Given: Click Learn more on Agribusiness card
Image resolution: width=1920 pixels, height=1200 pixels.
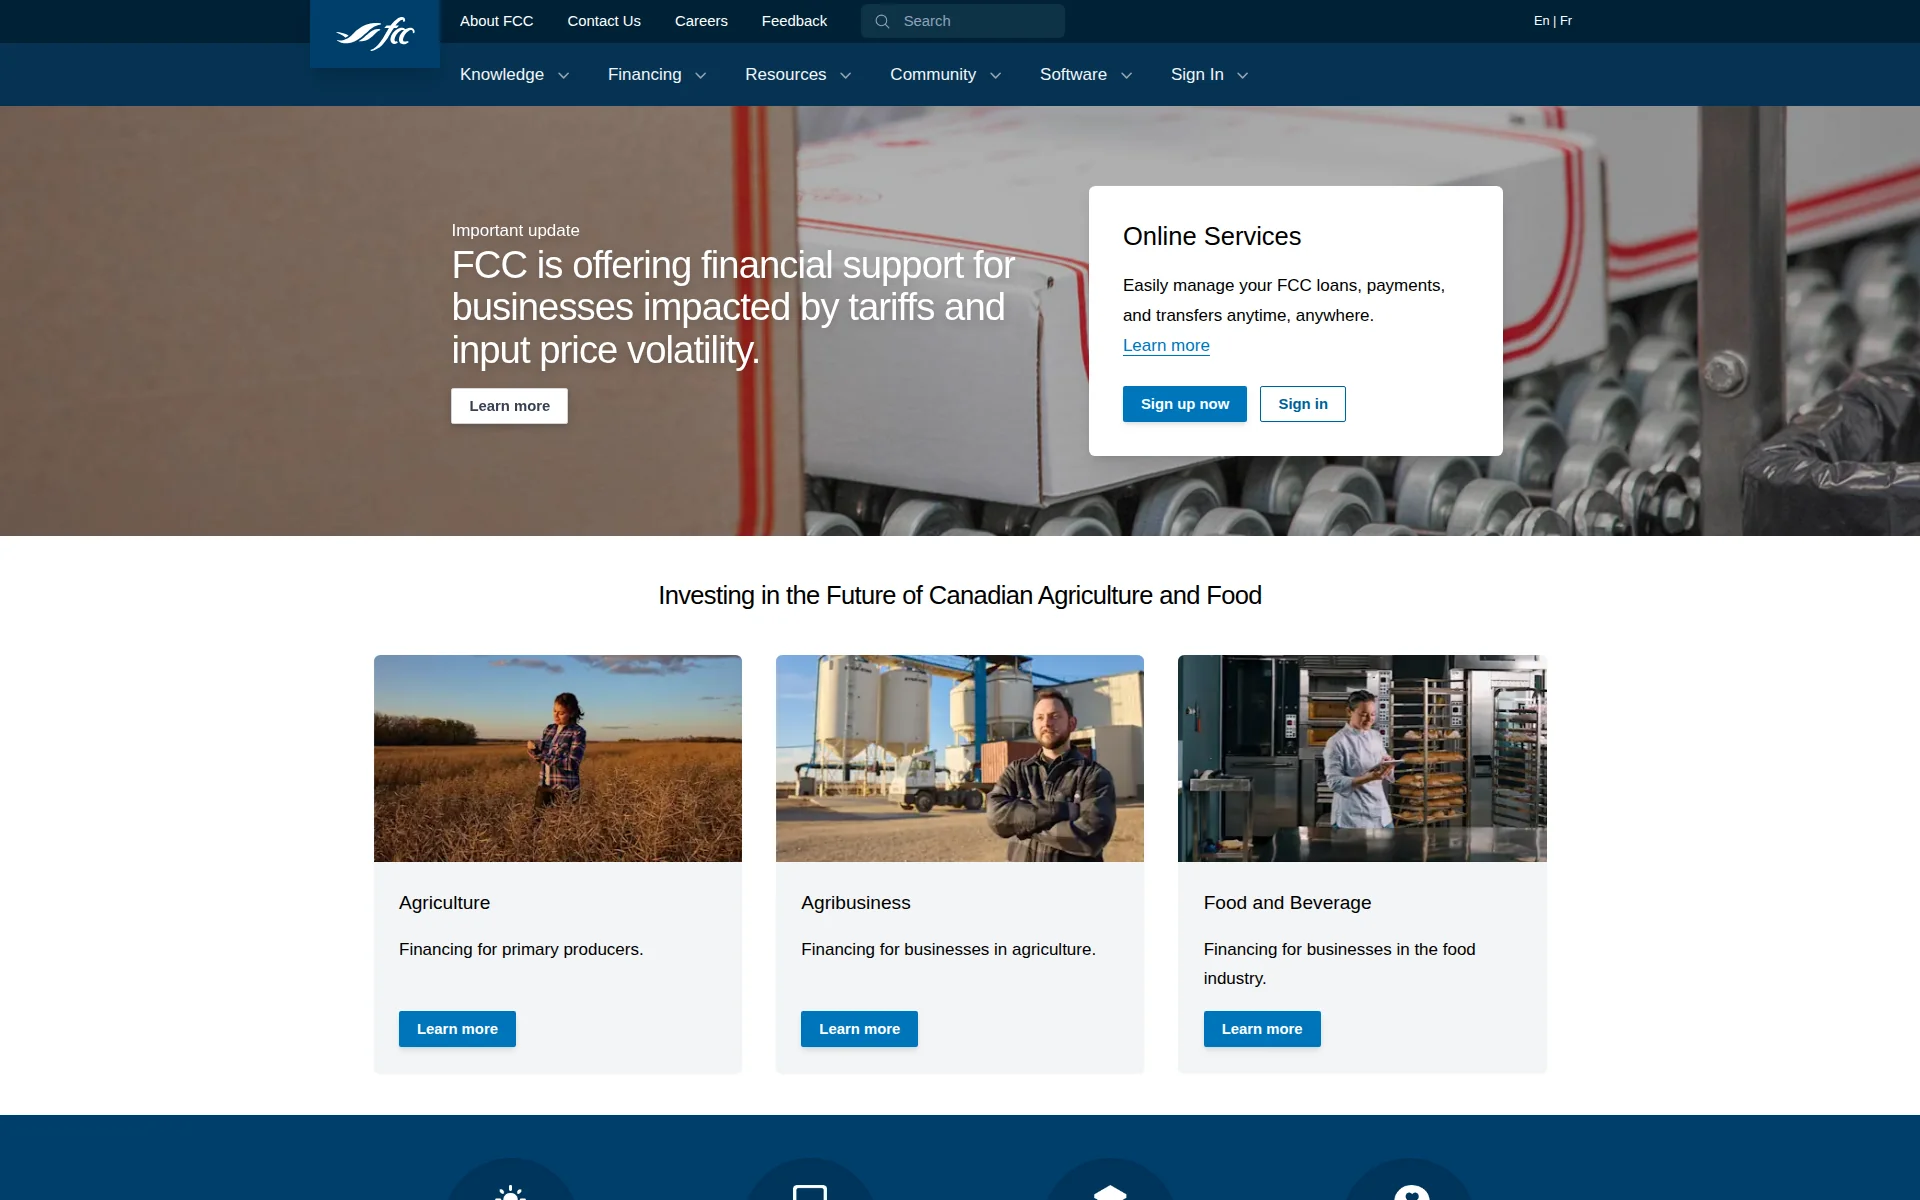Looking at the screenshot, I should pyautogui.click(x=859, y=1029).
